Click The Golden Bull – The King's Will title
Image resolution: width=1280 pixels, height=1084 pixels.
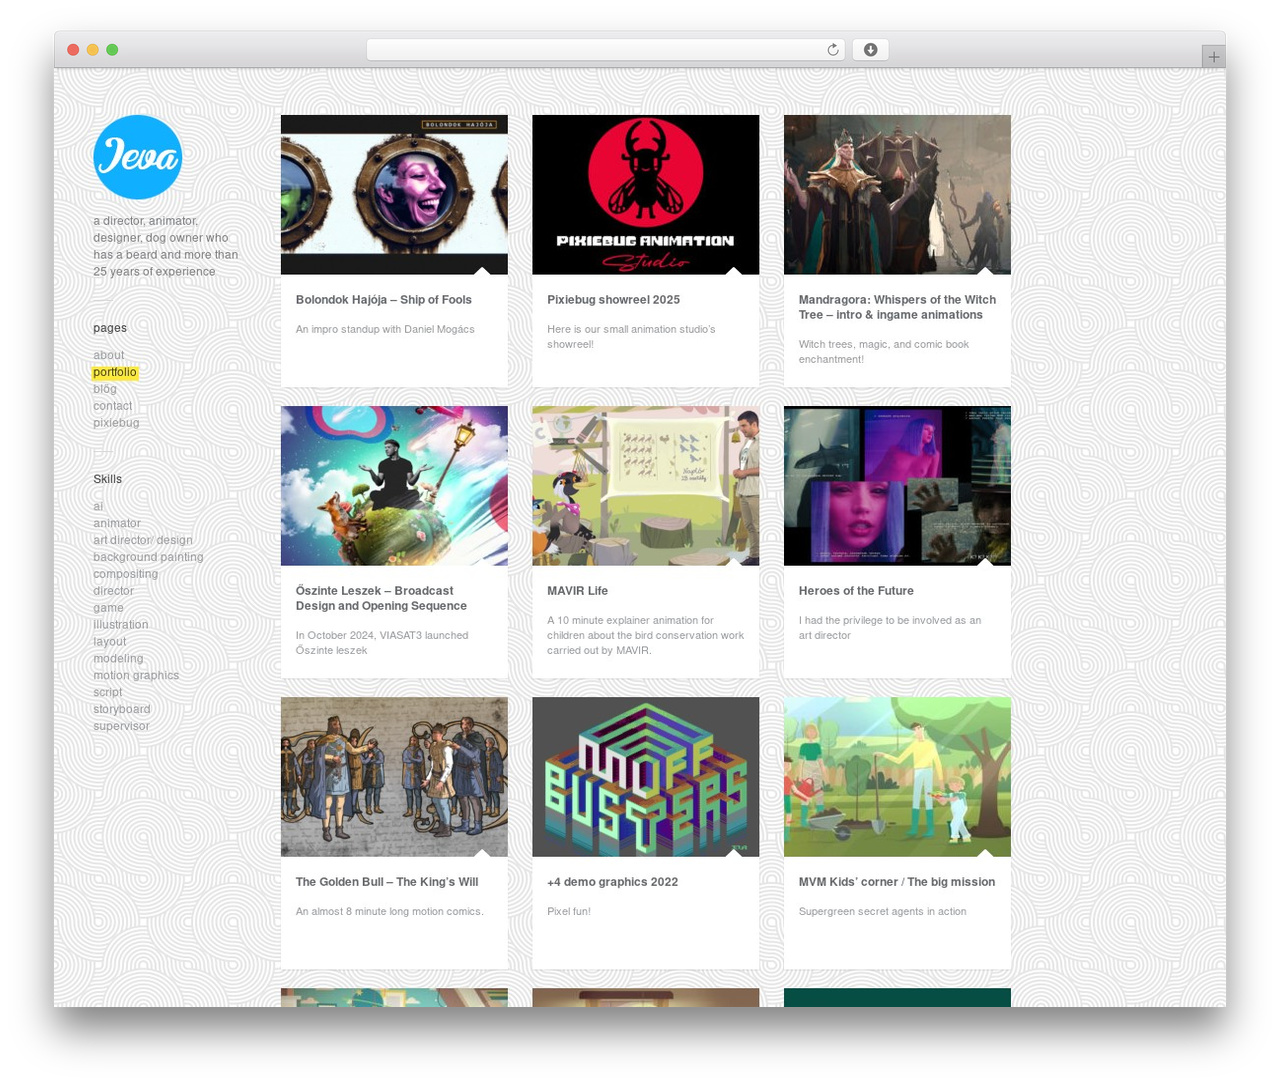tap(387, 882)
